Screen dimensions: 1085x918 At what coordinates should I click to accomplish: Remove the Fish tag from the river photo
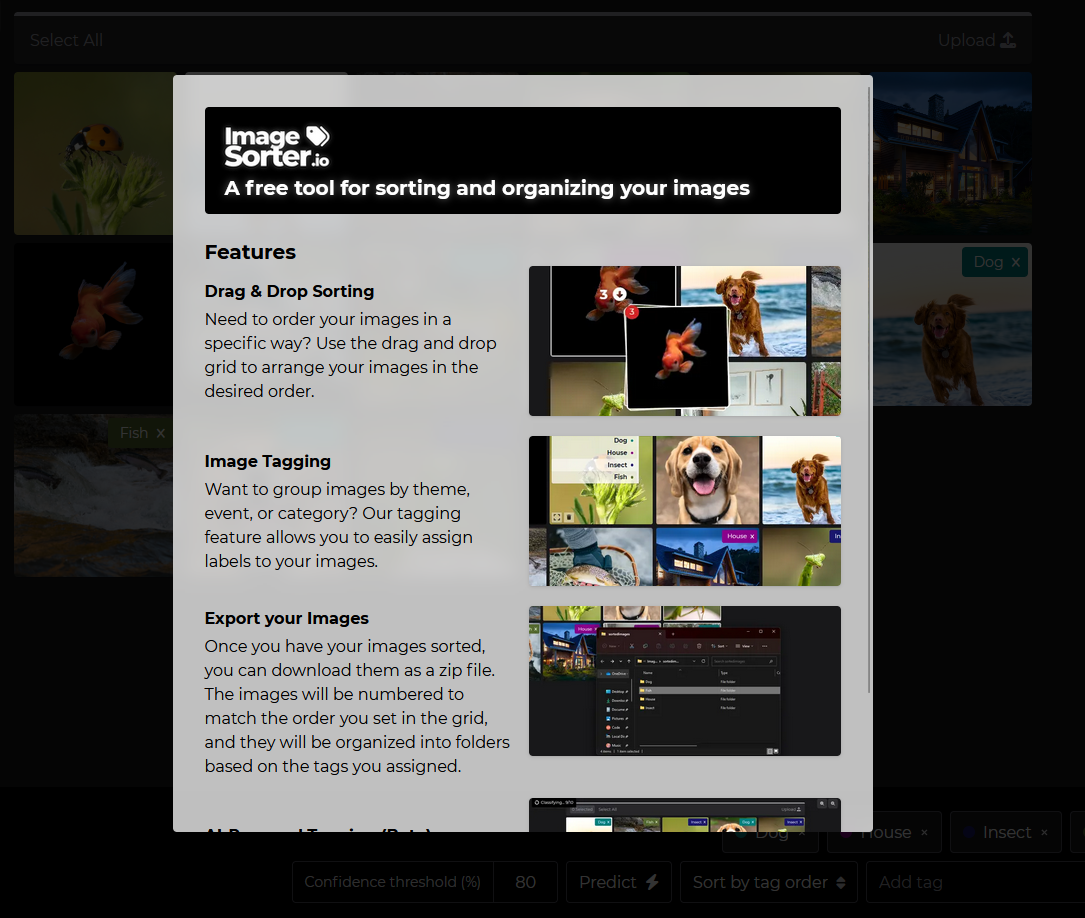click(161, 433)
